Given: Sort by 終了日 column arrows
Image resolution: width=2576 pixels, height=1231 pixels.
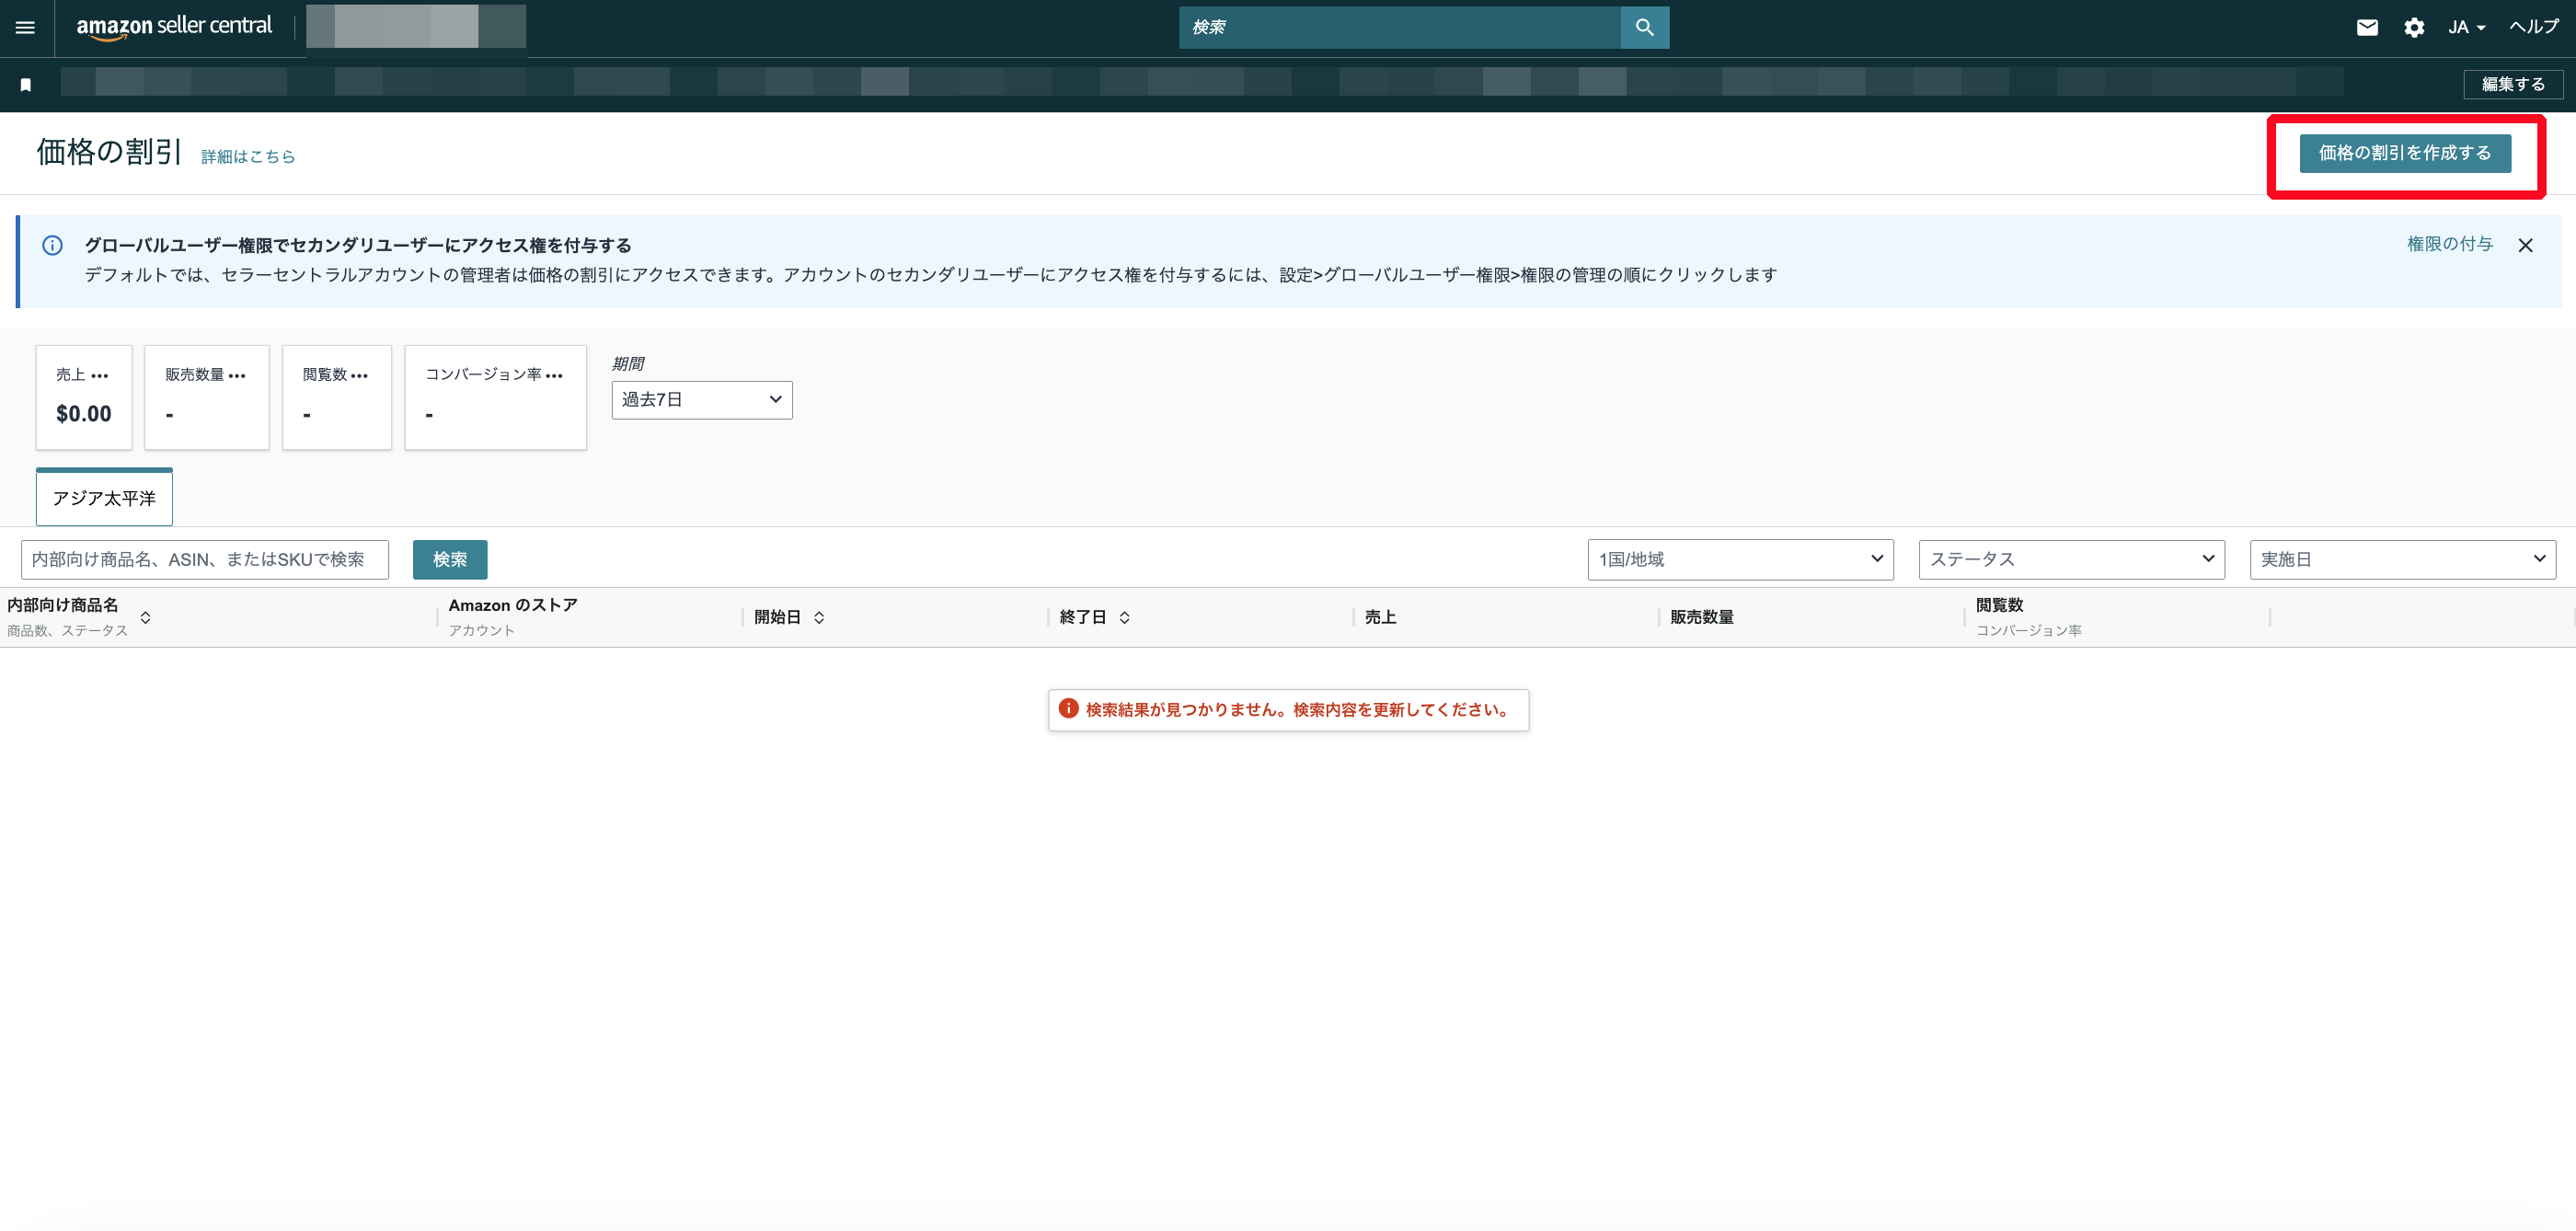Looking at the screenshot, I should coord(1124,618).
